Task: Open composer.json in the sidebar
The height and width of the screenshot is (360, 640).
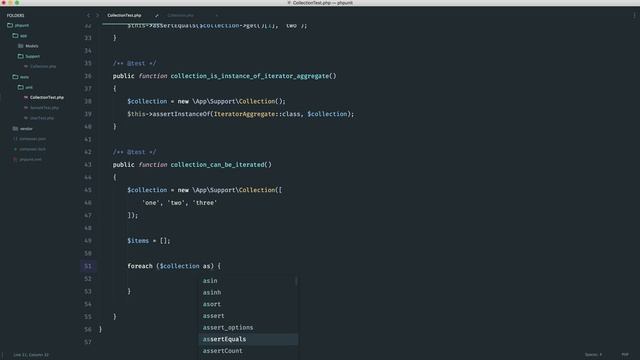Action: 33,139
